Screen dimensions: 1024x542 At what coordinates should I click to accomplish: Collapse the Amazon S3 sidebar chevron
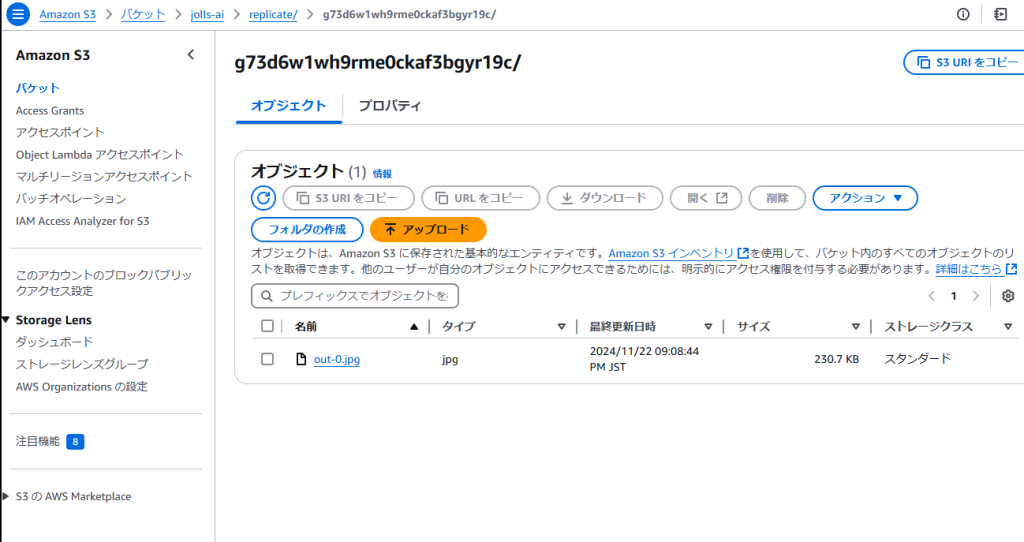(191, 55)
